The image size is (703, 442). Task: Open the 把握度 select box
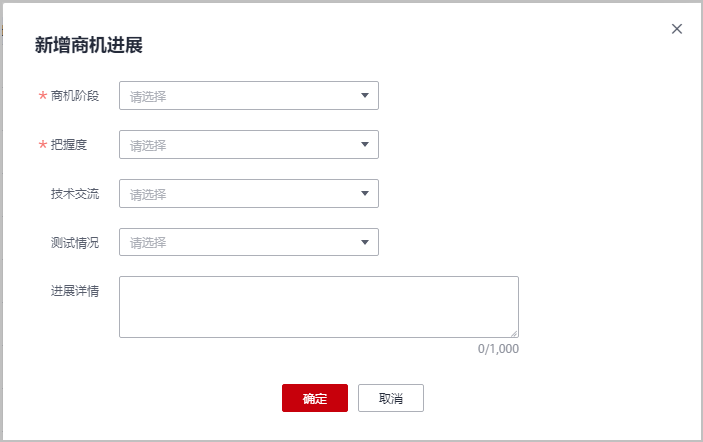(x=240, y=144)
